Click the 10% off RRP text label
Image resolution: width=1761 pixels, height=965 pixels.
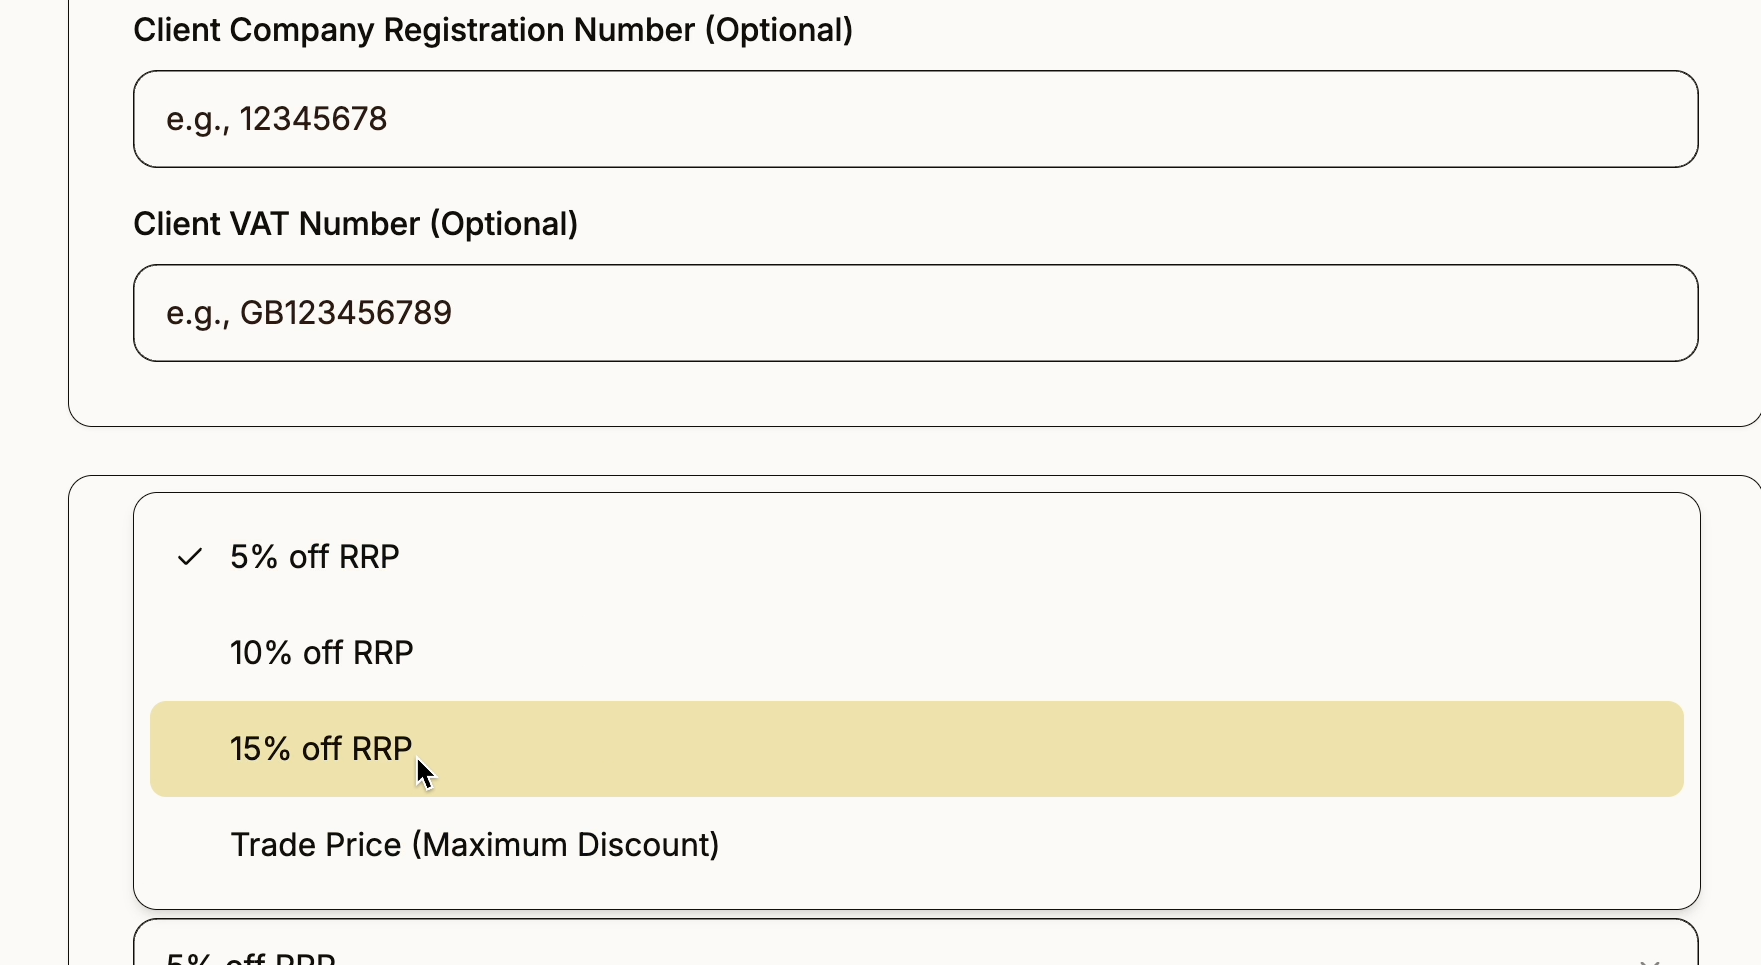click(x=321, y=653)
